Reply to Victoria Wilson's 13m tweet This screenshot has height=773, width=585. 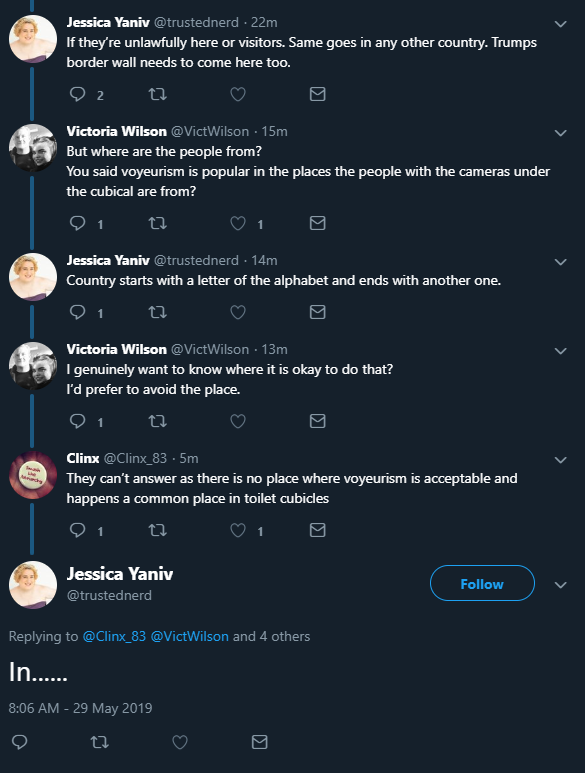coord(78,421)
